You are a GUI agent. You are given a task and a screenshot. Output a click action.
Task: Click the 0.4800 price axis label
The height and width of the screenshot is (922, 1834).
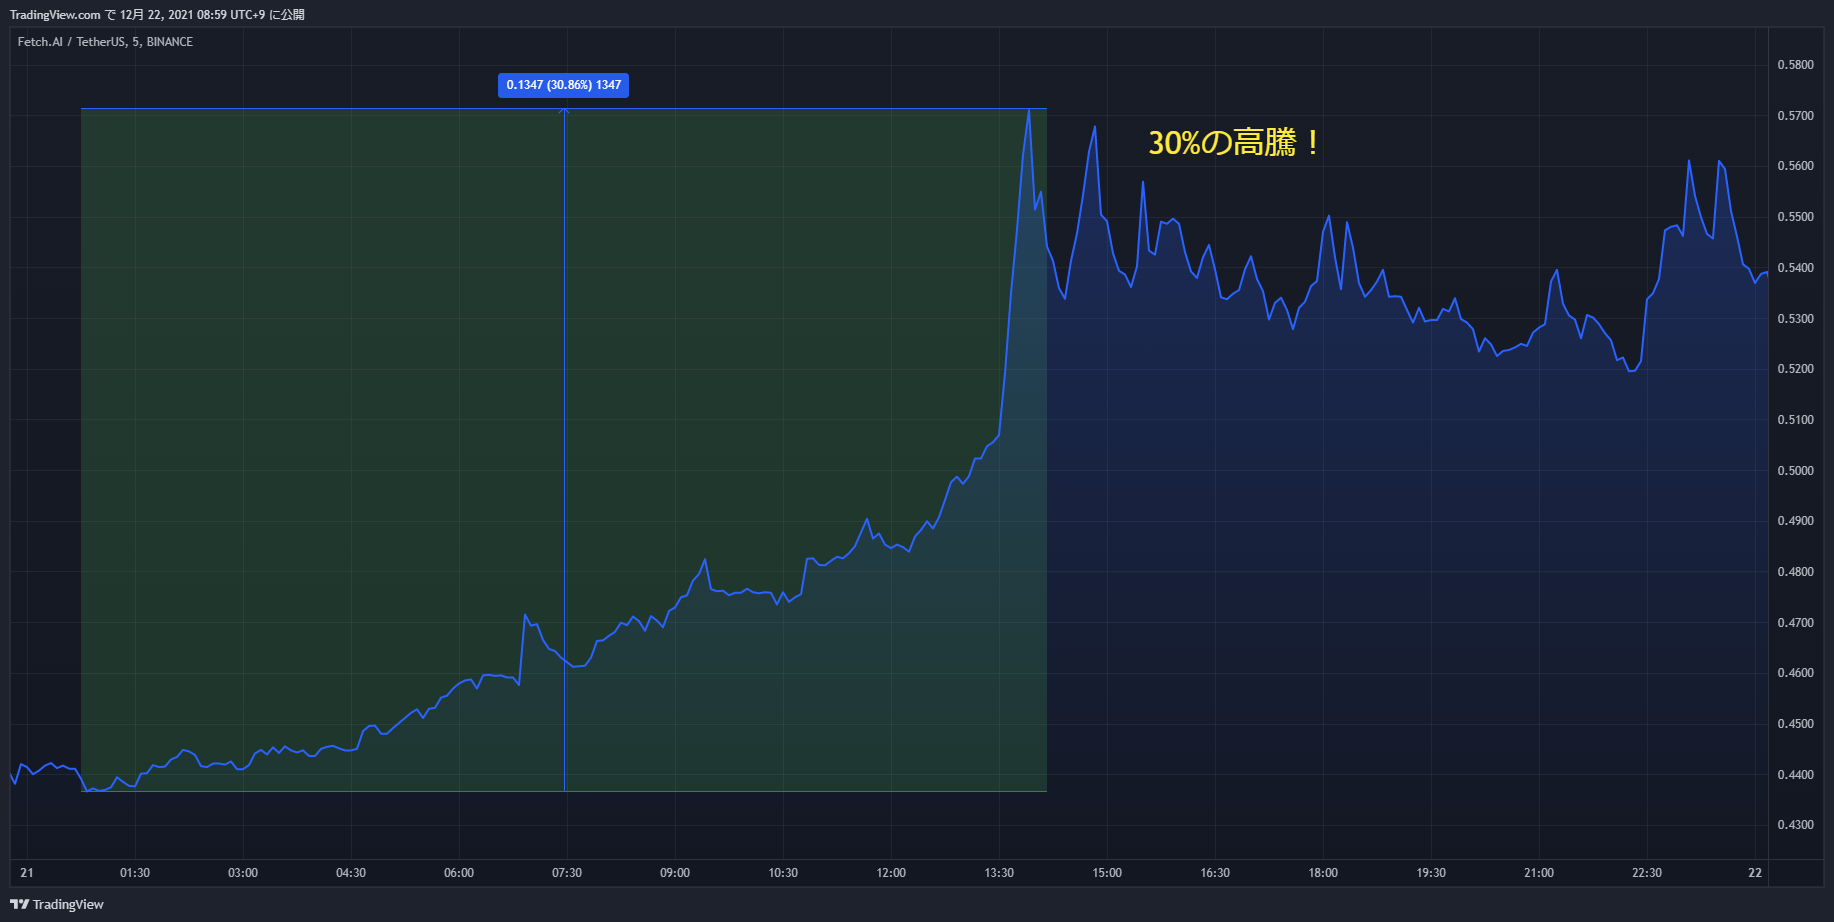click(1795, 572)
